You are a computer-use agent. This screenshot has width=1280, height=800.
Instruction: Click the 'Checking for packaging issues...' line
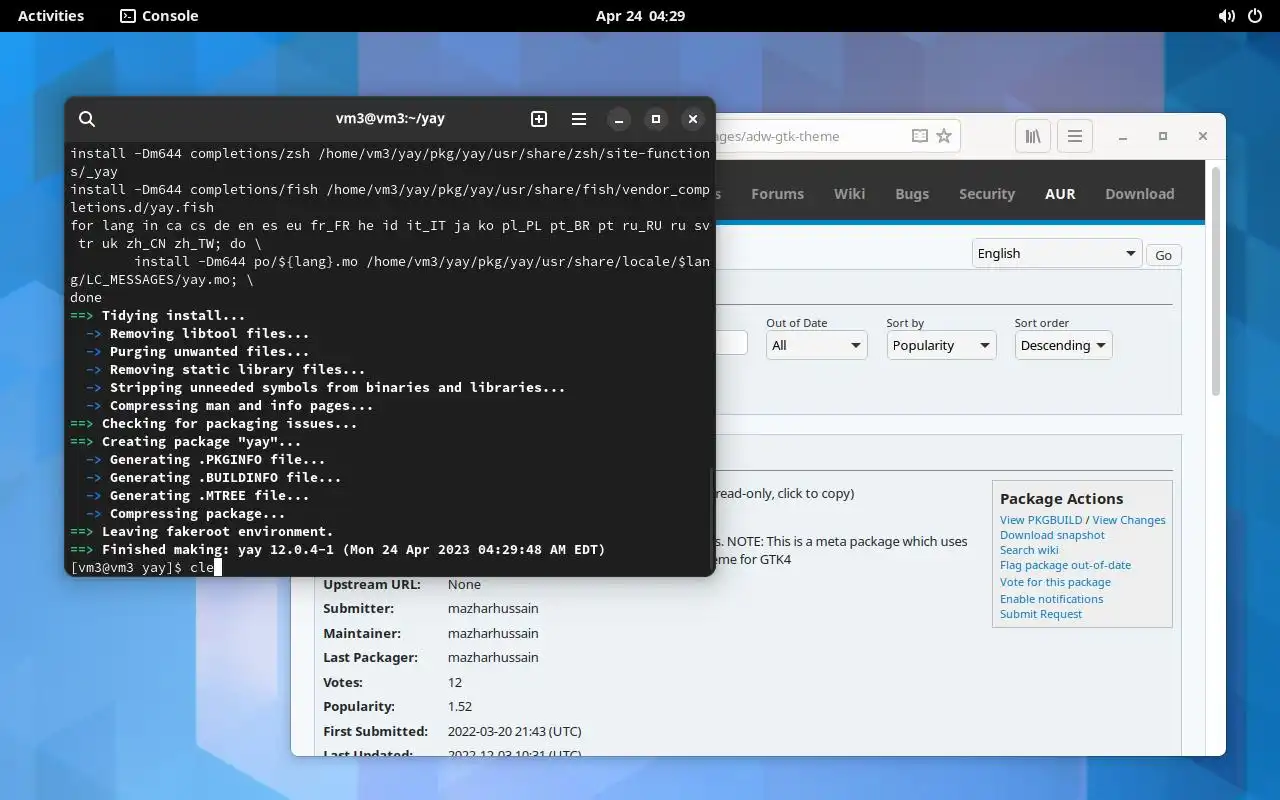tap(214, 423)
